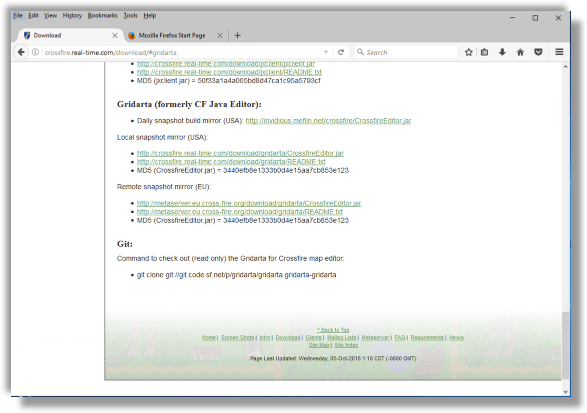Open the hamburger menu
The image size is (587, 413).
559,52
